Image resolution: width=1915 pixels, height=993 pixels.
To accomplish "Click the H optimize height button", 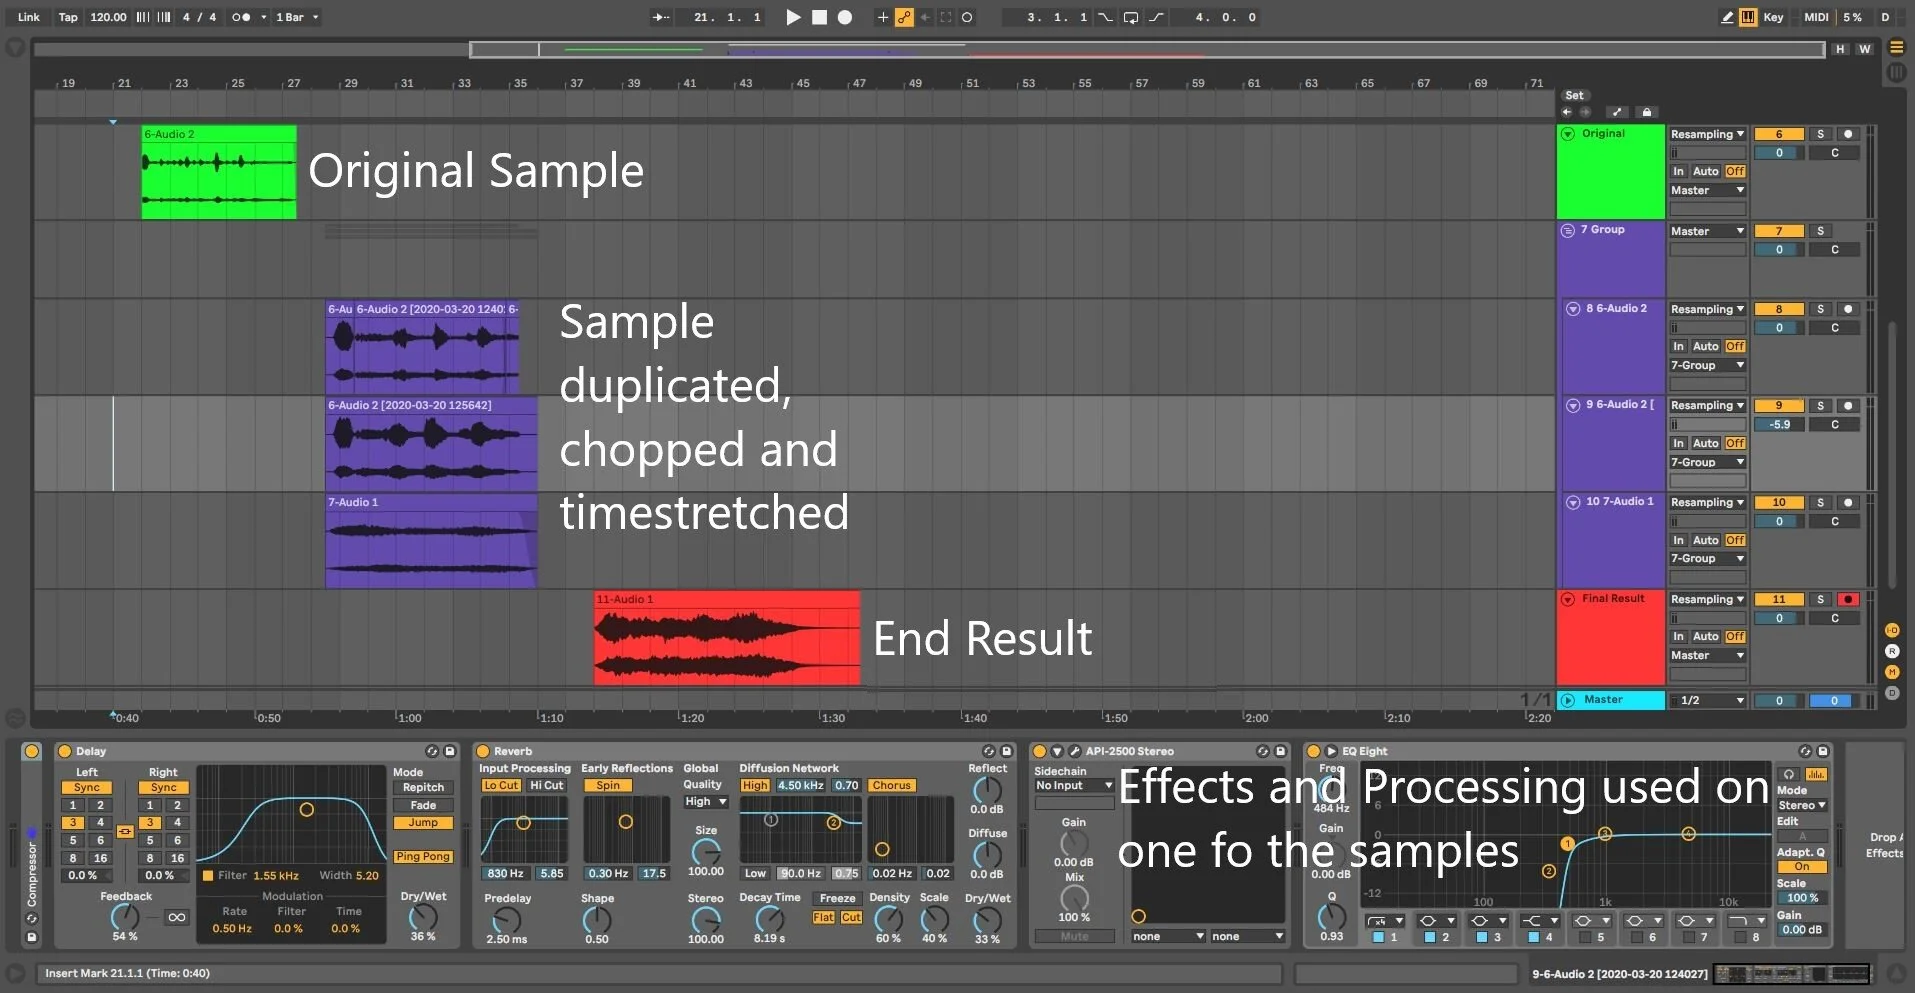I will coord(1840,49).
